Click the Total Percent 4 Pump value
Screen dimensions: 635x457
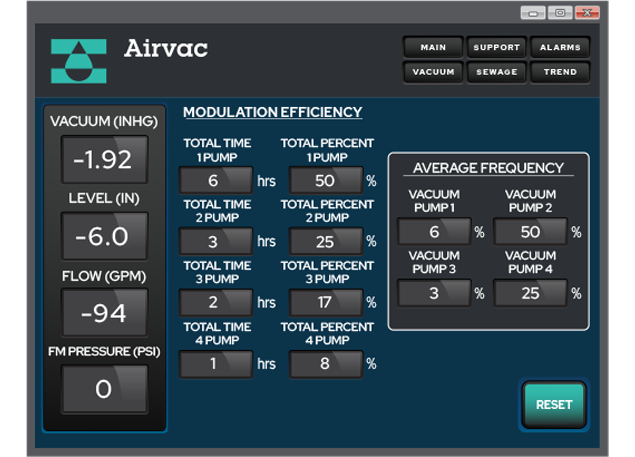(325, 363)
